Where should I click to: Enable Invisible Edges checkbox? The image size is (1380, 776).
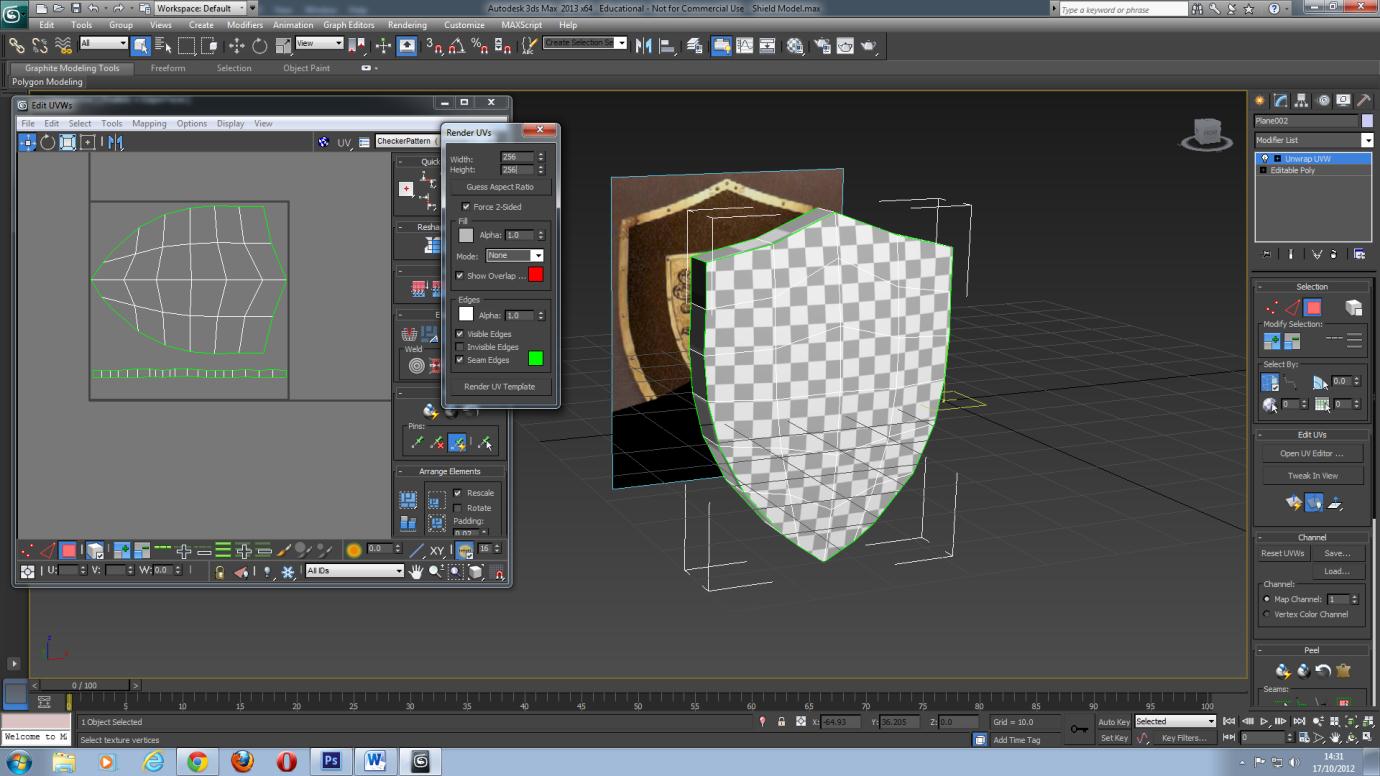click(x=460, y=347)
